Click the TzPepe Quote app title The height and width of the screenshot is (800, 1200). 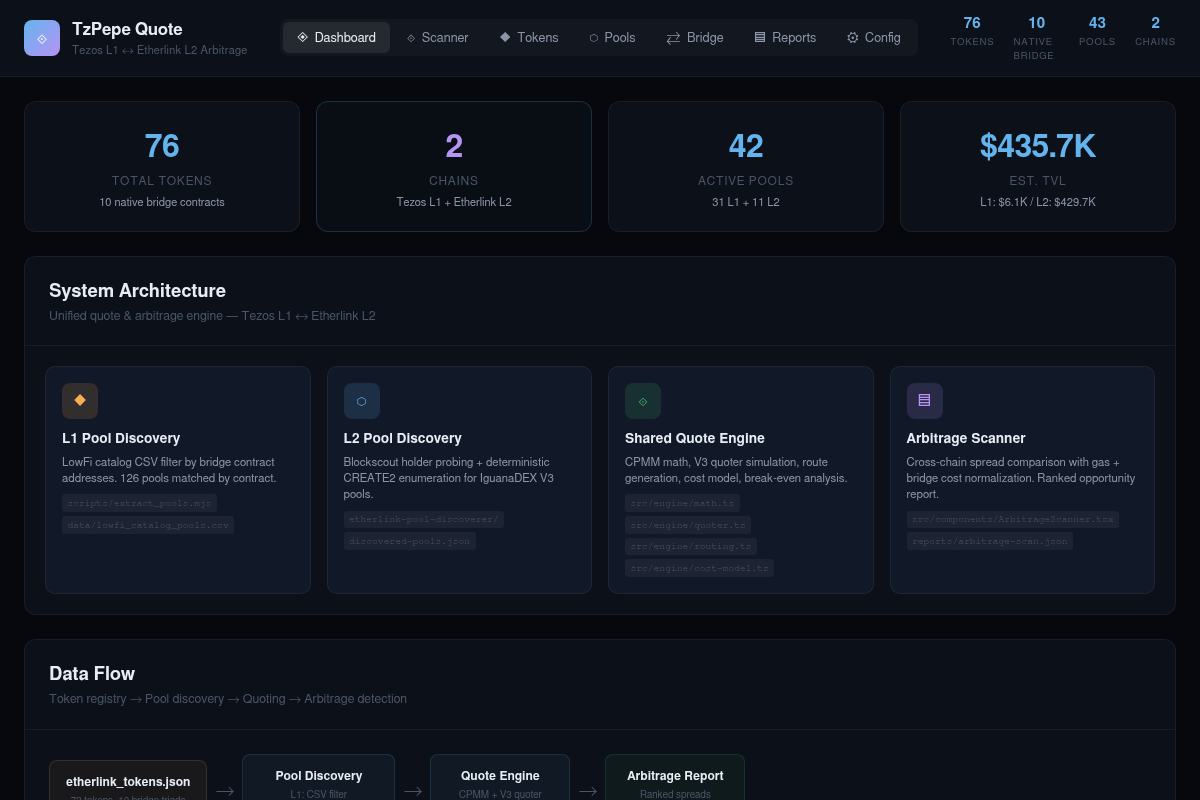coord(127,29)
